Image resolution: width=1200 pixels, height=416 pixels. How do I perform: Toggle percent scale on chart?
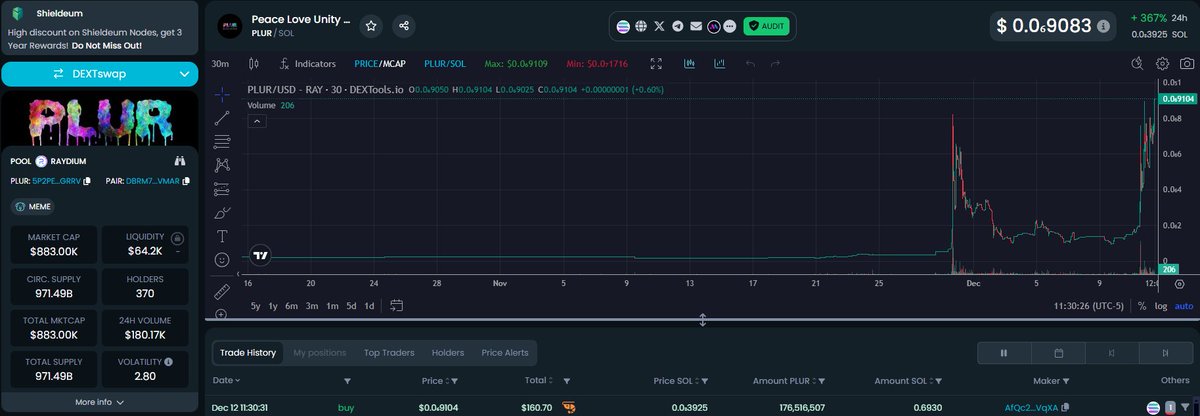click(1142, 306)
